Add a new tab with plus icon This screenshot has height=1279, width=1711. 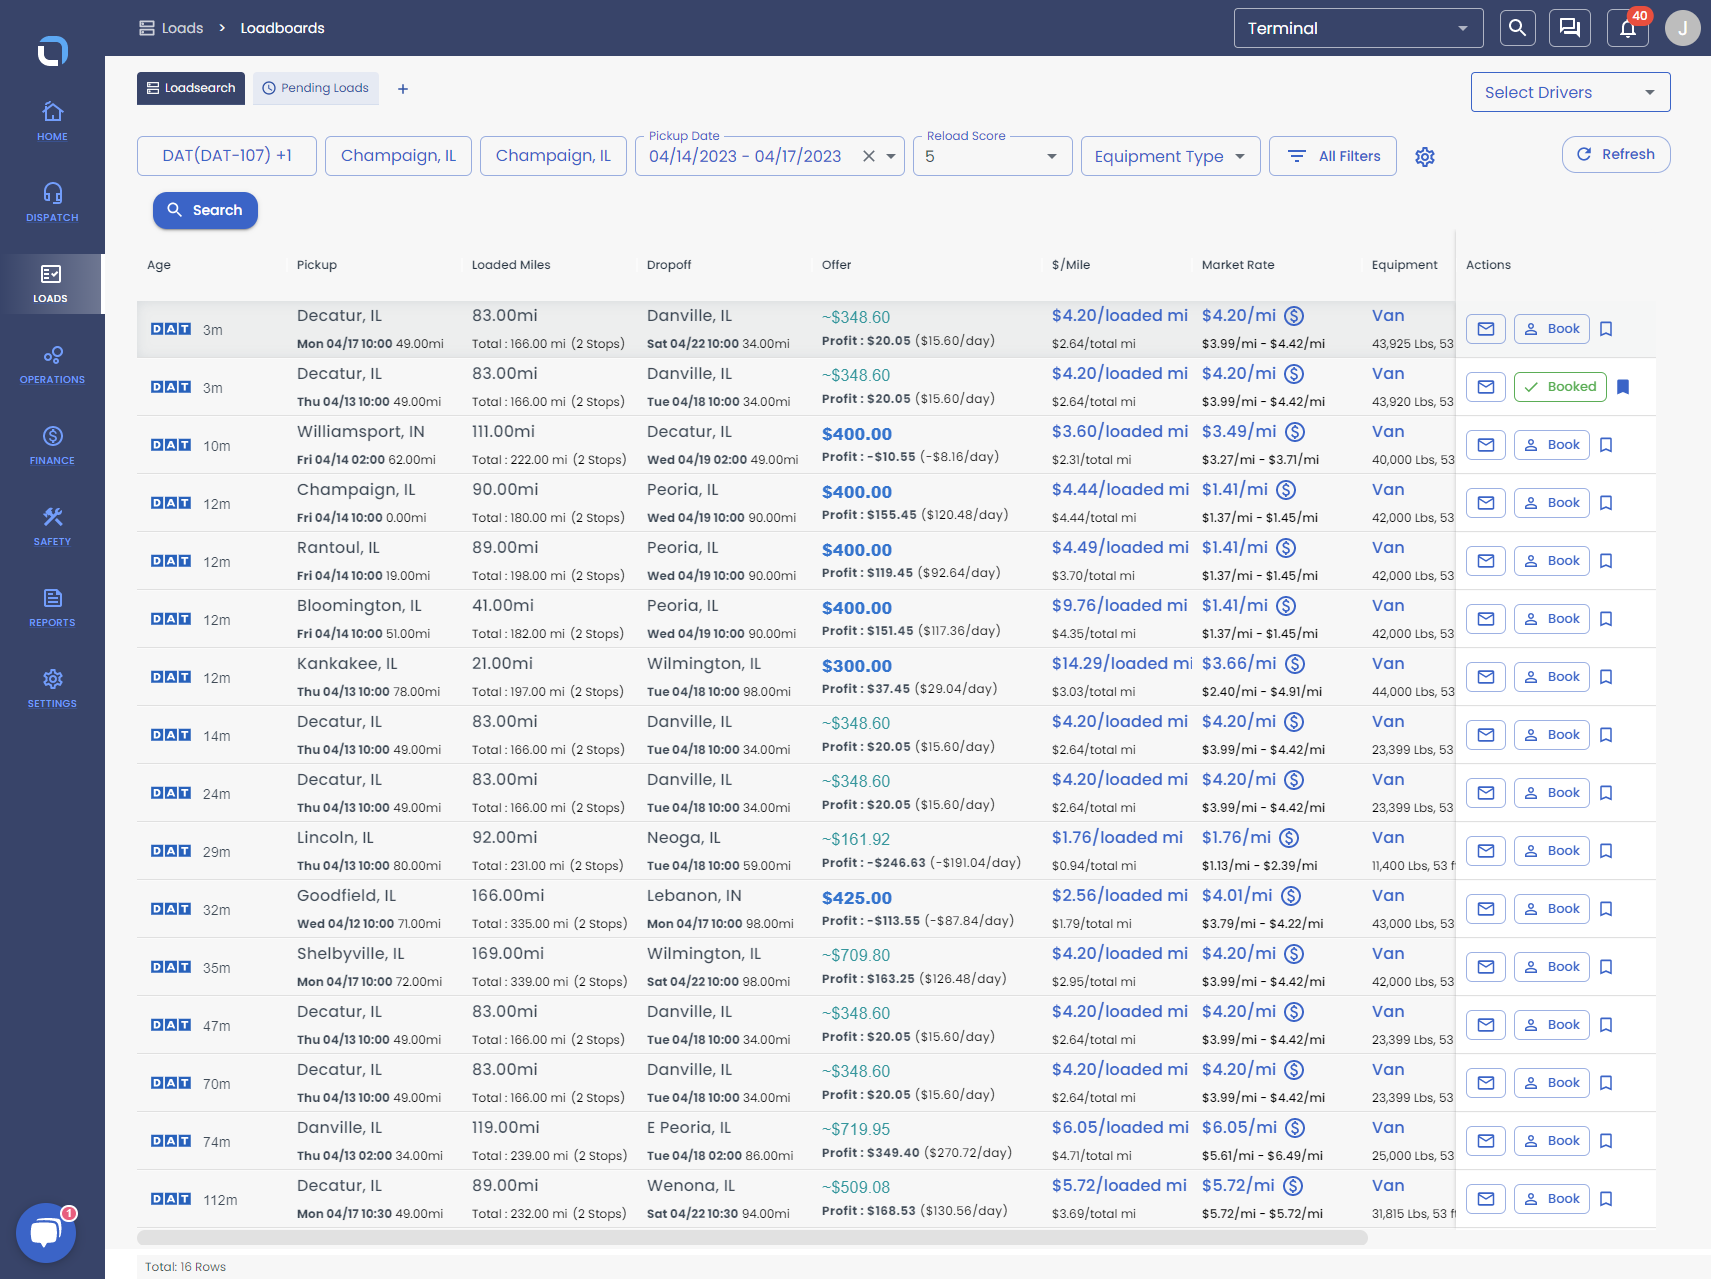(x=403, y=89)
